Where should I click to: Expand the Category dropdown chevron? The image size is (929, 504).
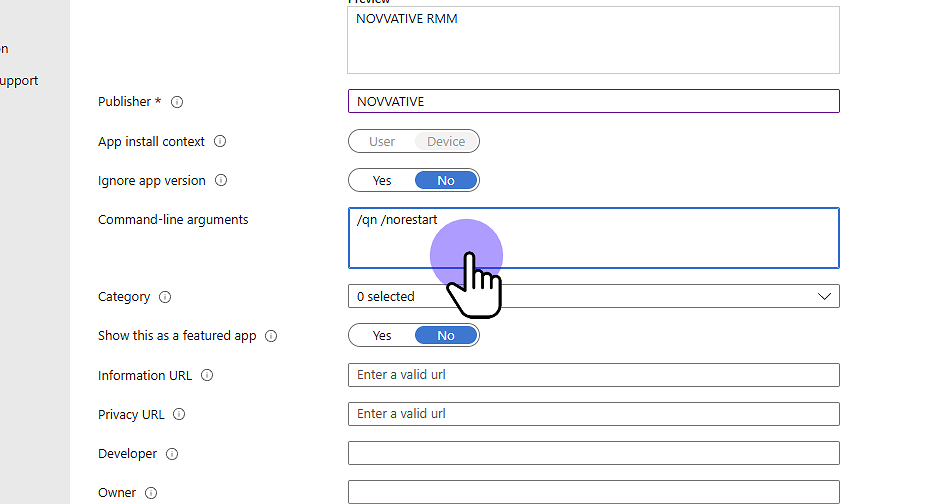824,296
